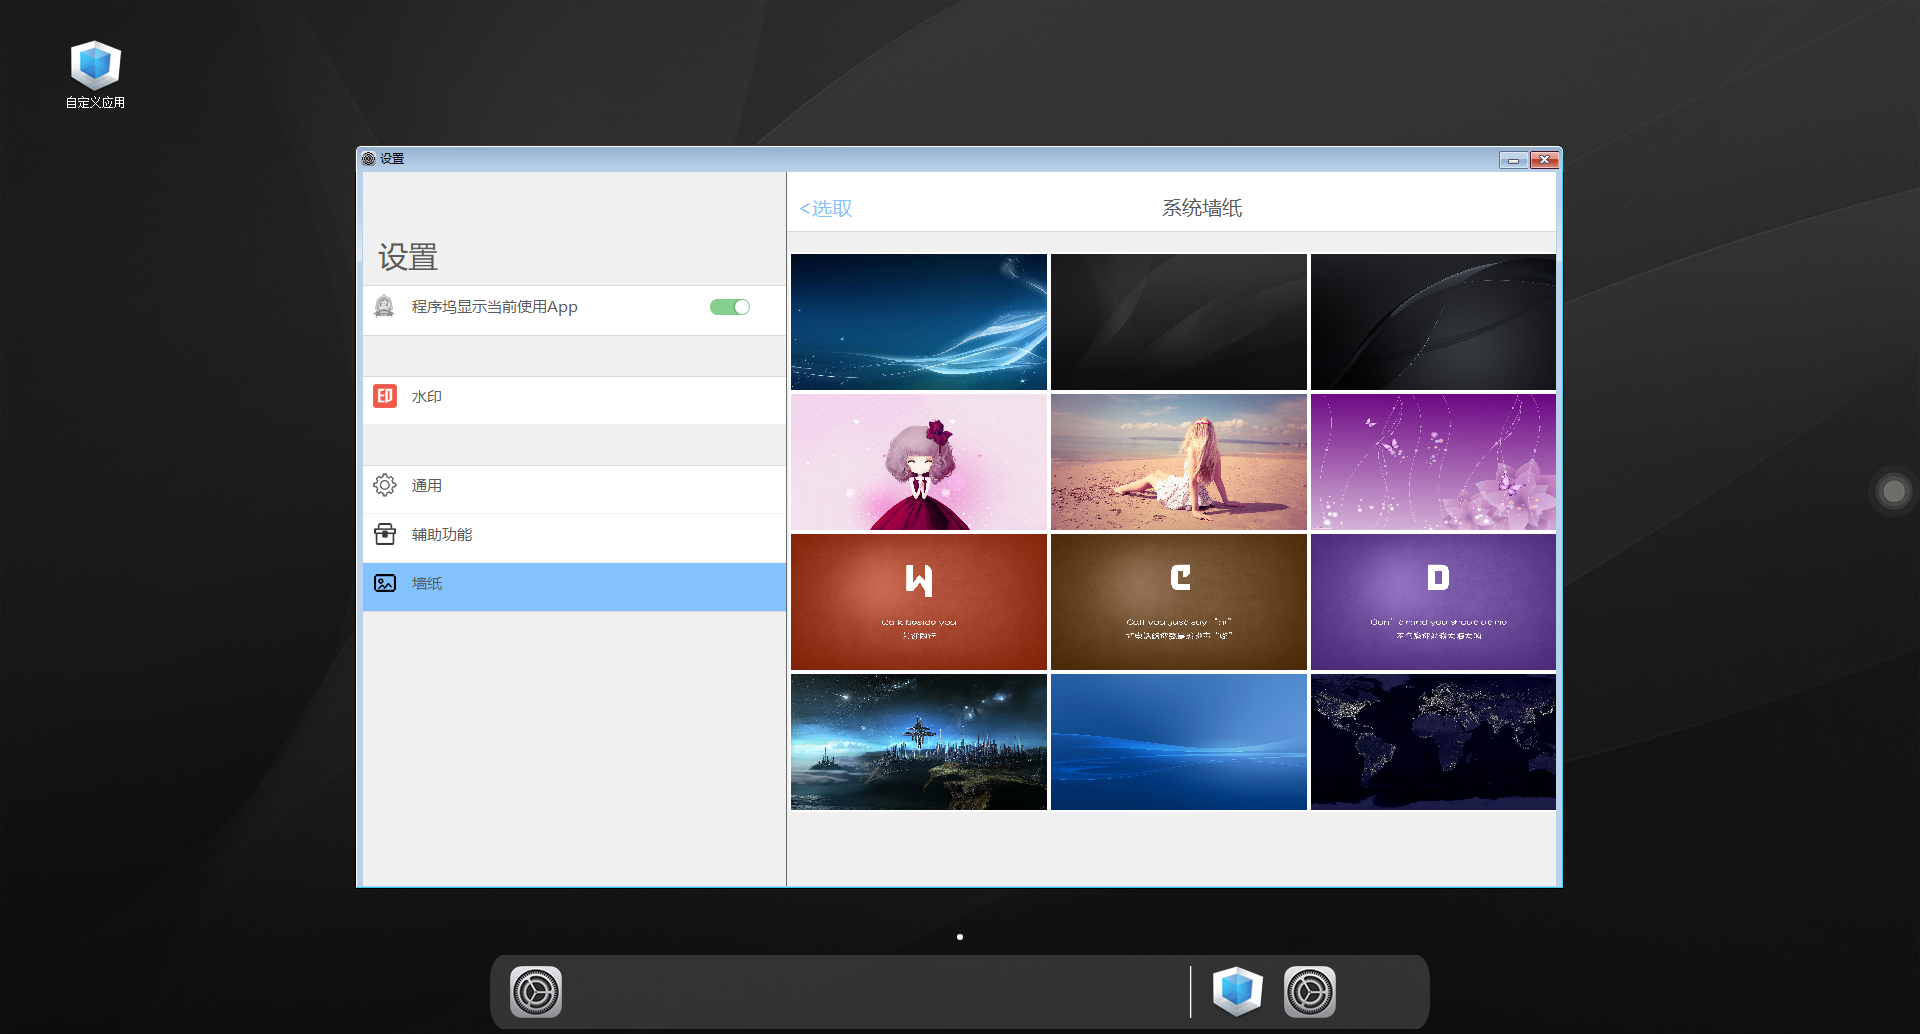Open the 水印 settings row

pyautogui.click(x=574, y=400)
